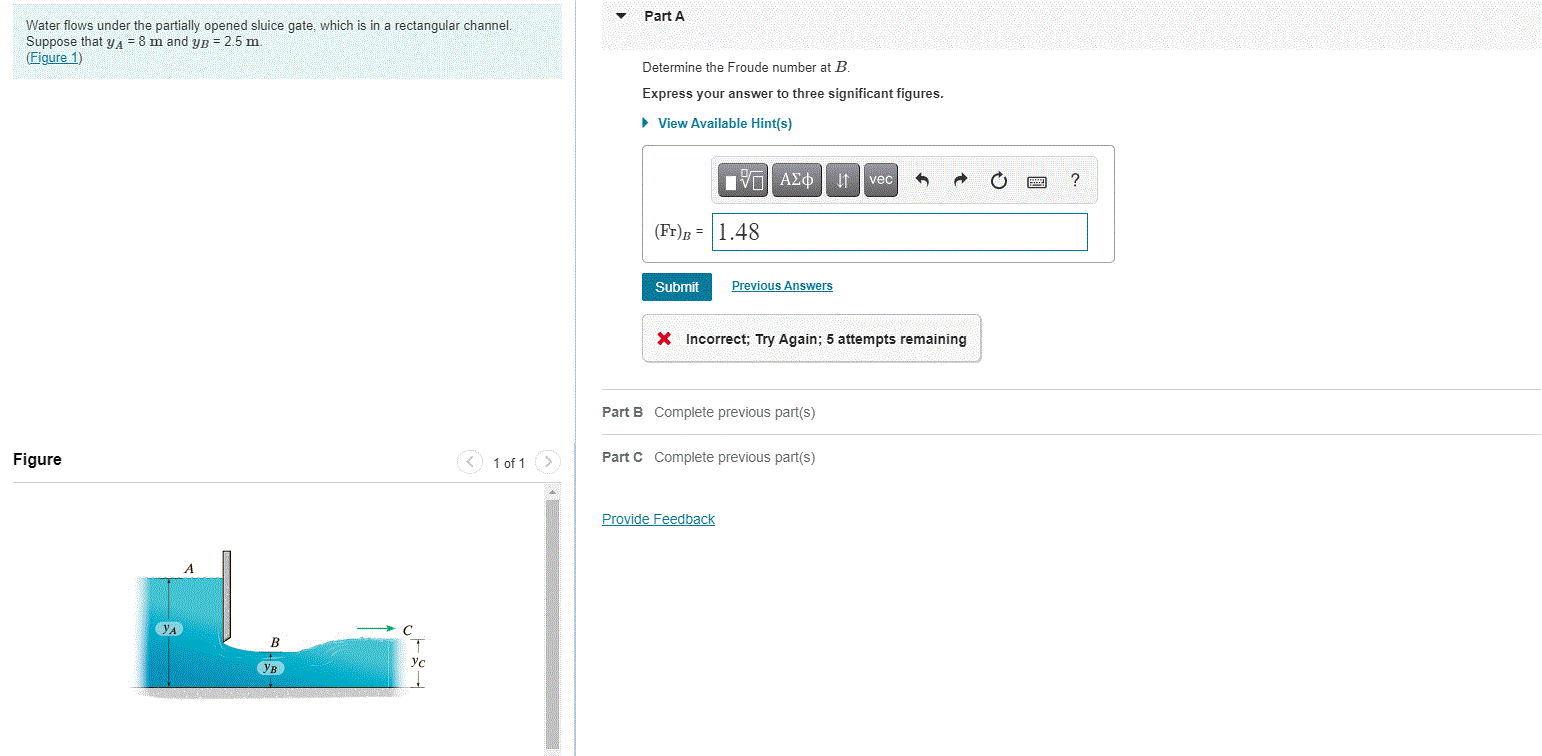Click the subscript/superscript arrows tool
The width and height of the screenshot is (1542, 756).
click(x=842, y=180)
